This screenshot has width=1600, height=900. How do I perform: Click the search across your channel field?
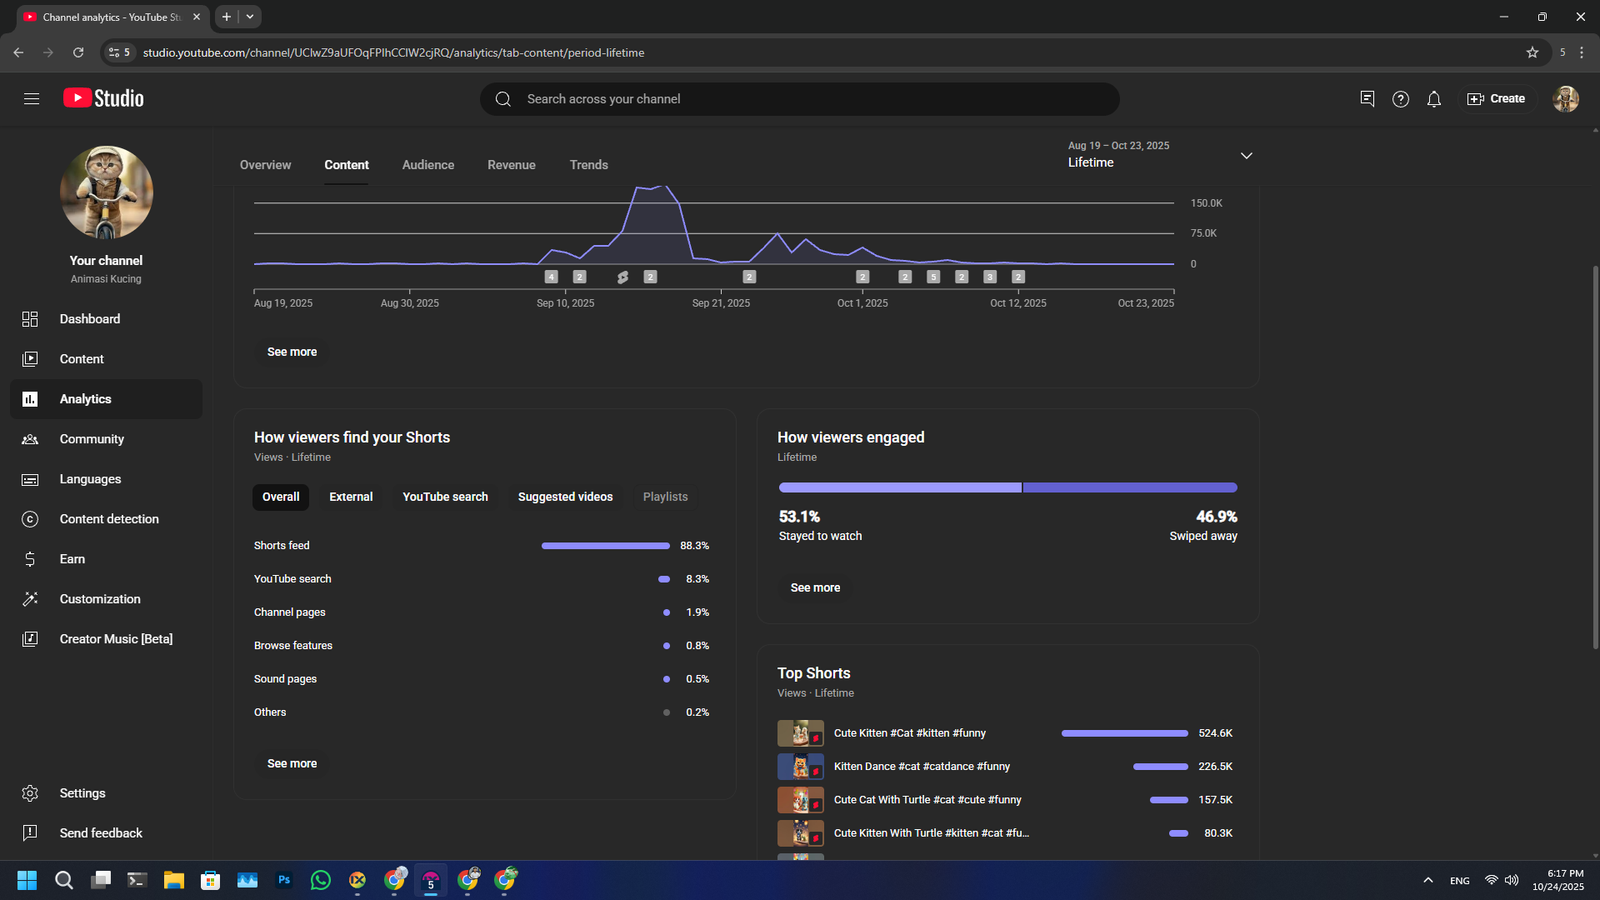pos(800,99)
